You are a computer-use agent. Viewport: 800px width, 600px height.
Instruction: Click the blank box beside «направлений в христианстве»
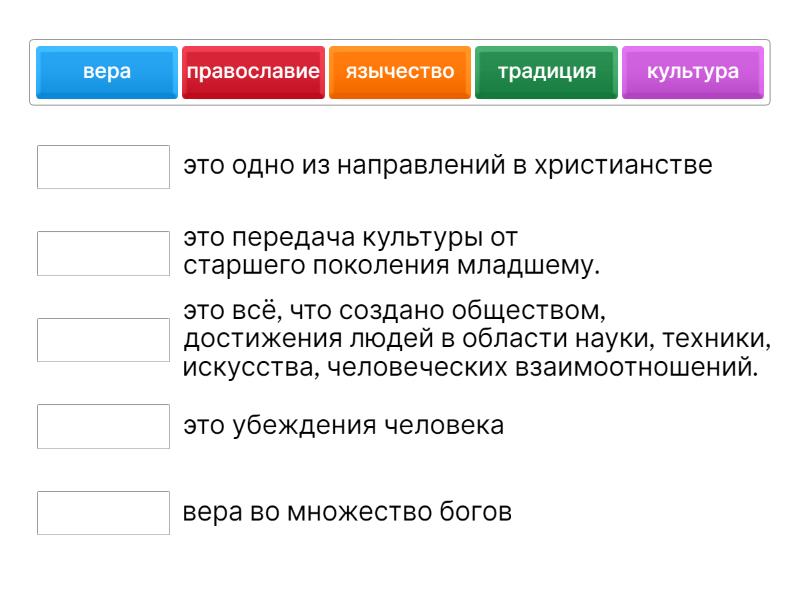(x=103, y=167)
